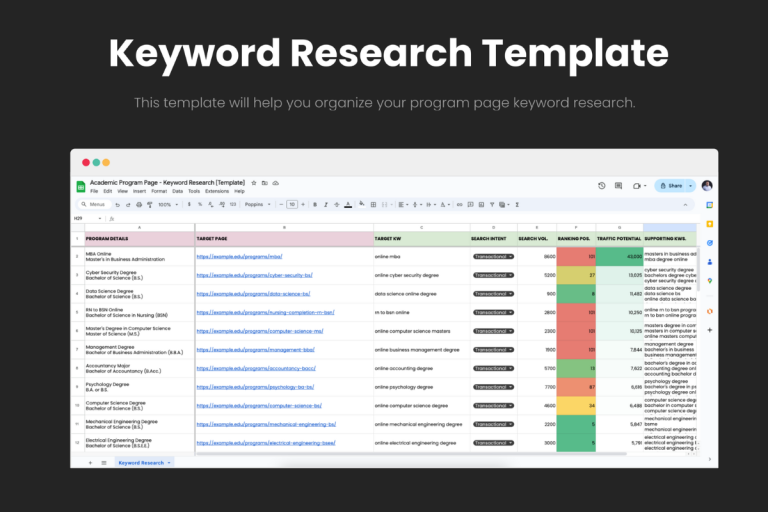Click the create filter icon
The height and width of the screenshot is (512, 768).
point(492,205)
